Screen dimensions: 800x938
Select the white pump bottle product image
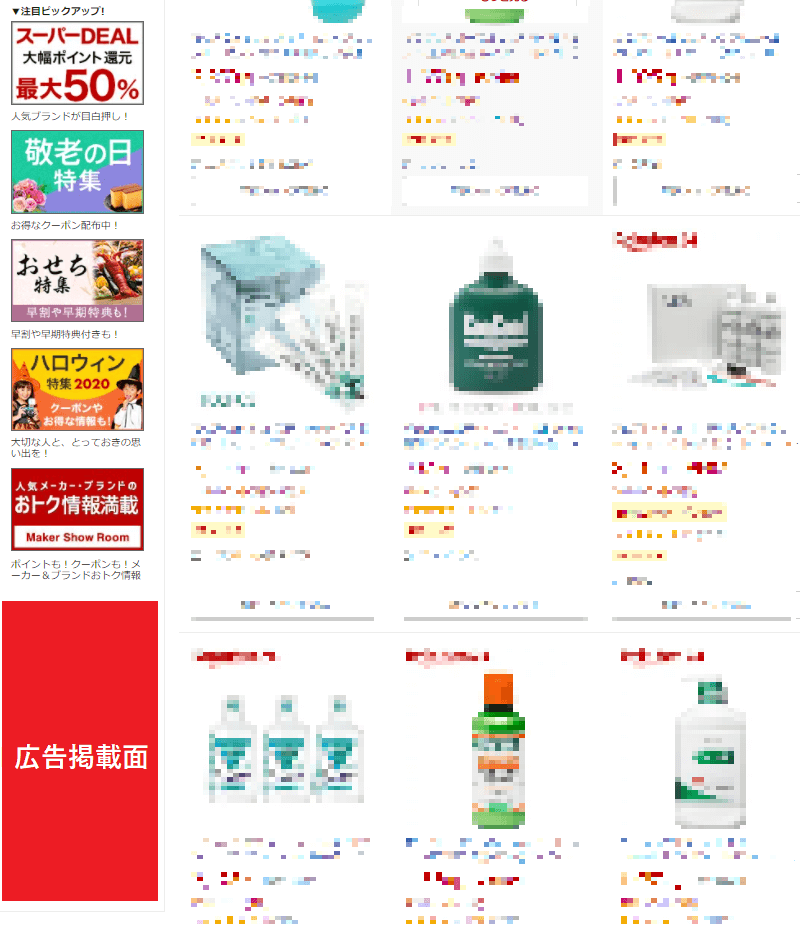[x=710, y=753]
